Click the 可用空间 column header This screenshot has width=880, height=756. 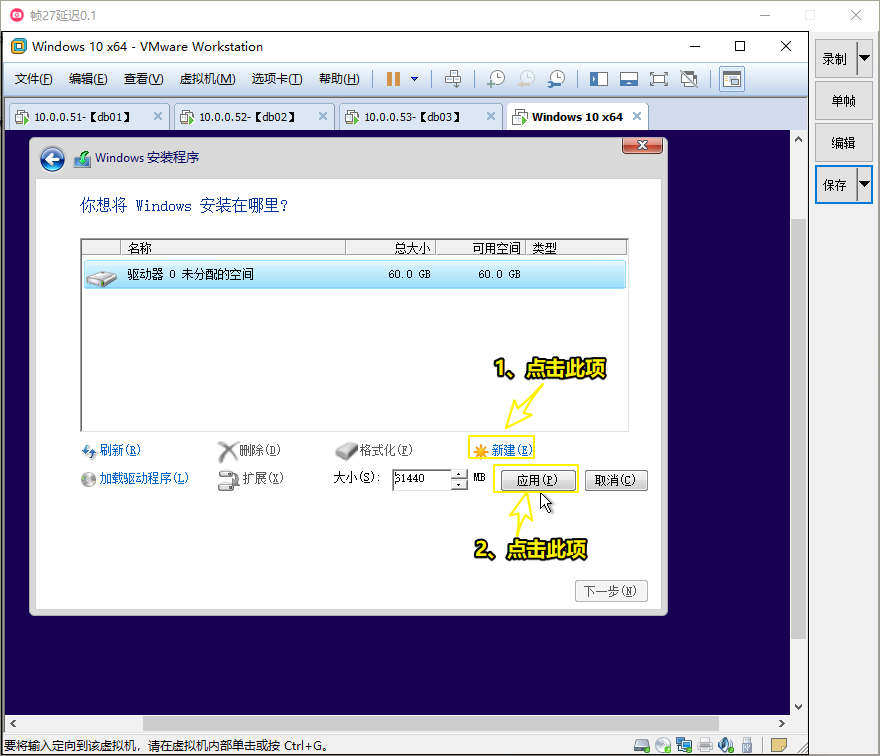[481, 248]
